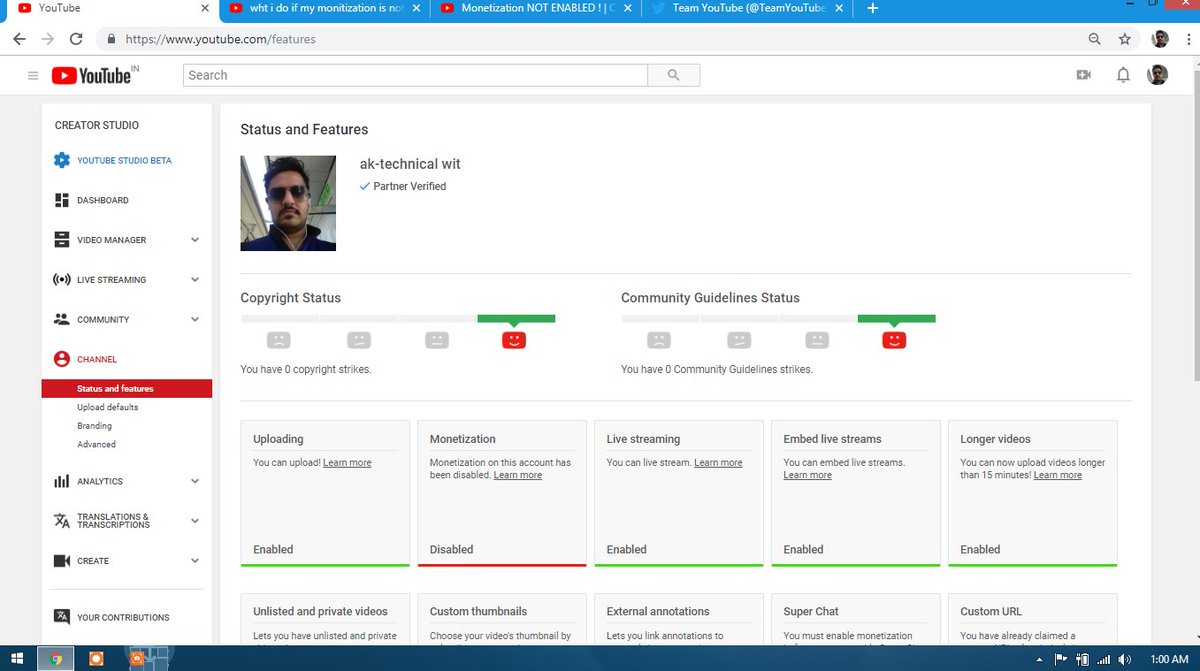
Task: Open the YouTube hamburger guide menu
Action: pos(33,76)
